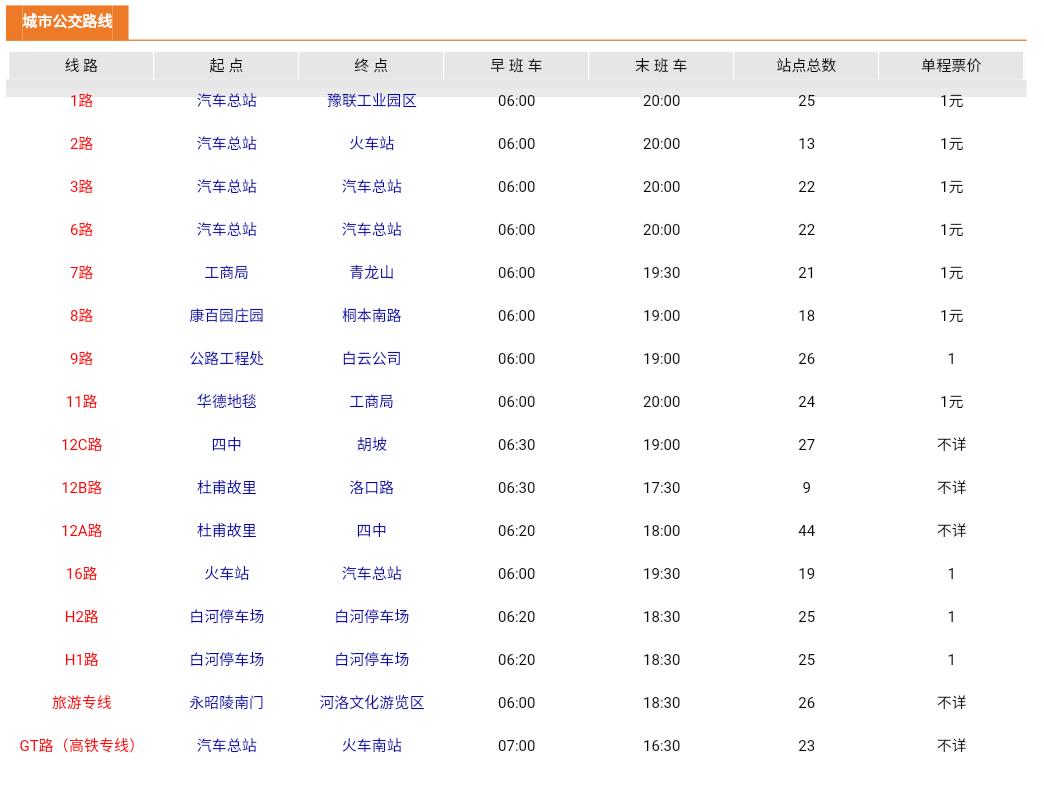Open the 白河停车场 station link

point(224,617)
